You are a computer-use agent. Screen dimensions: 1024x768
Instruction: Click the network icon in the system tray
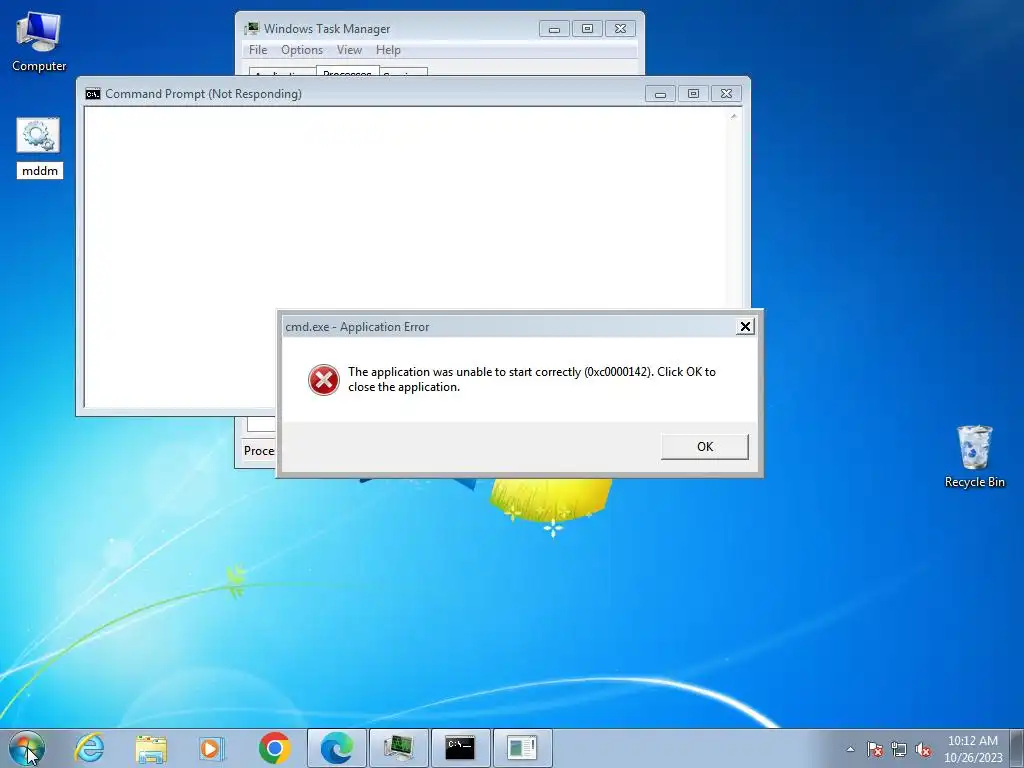899,749
